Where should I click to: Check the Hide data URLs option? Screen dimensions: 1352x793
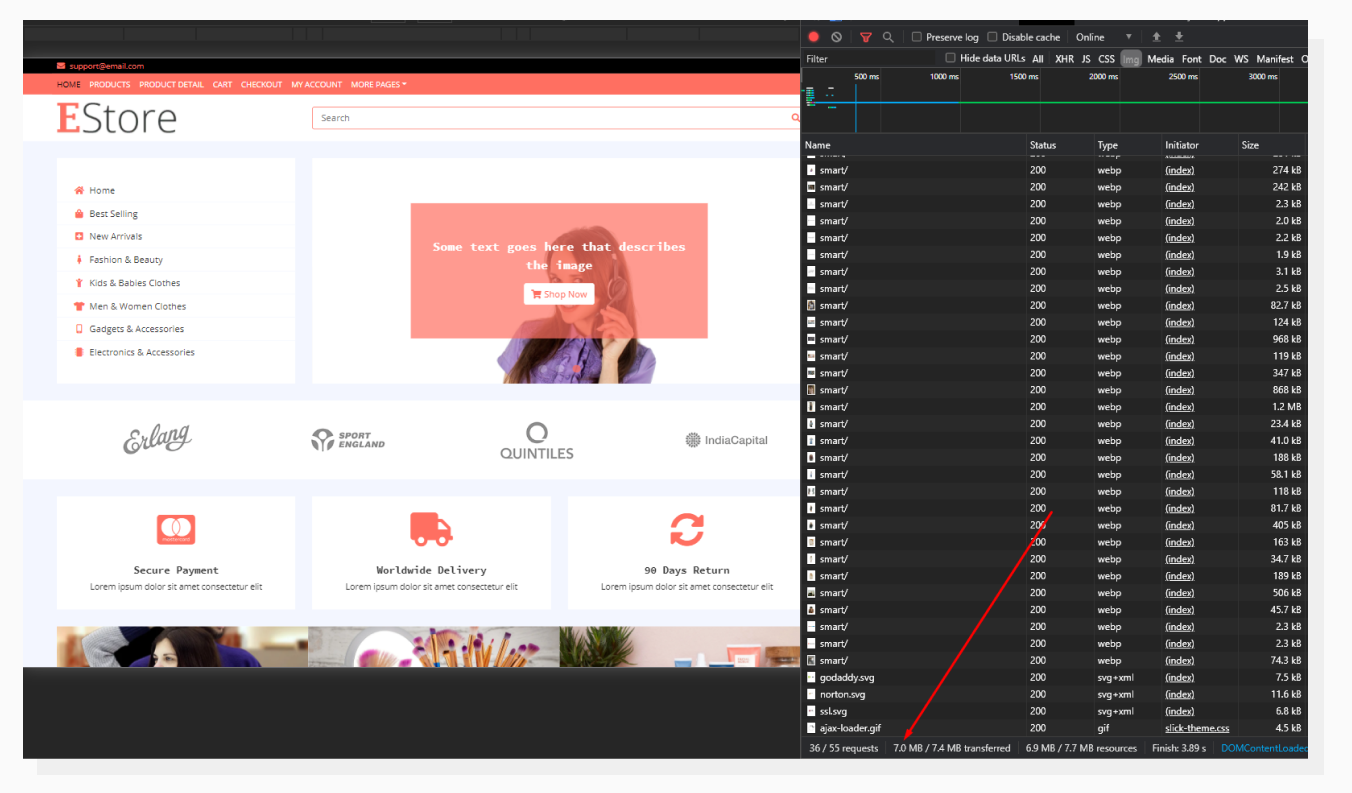[950, 57]
